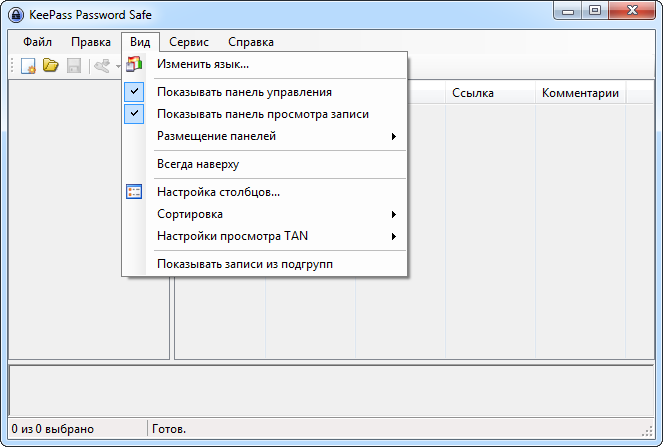
Task: Open the Файл menu
Action: pyautogui.click(x=37, y=42)
